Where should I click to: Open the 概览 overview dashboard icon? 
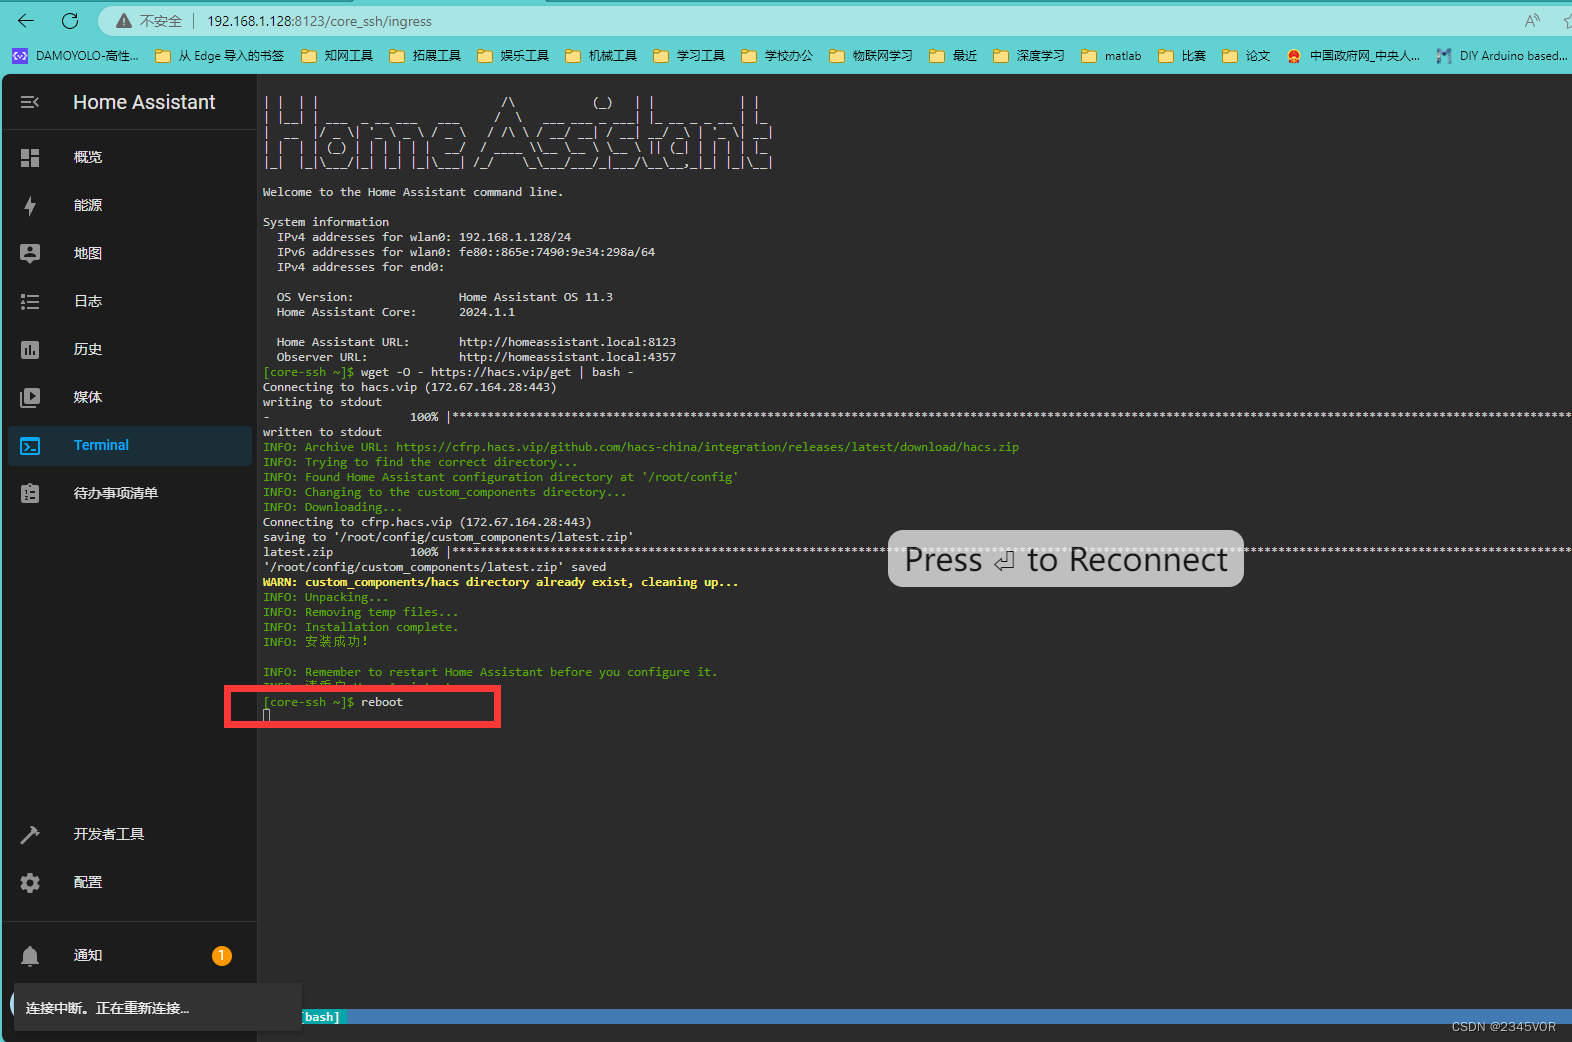[30, 157]
